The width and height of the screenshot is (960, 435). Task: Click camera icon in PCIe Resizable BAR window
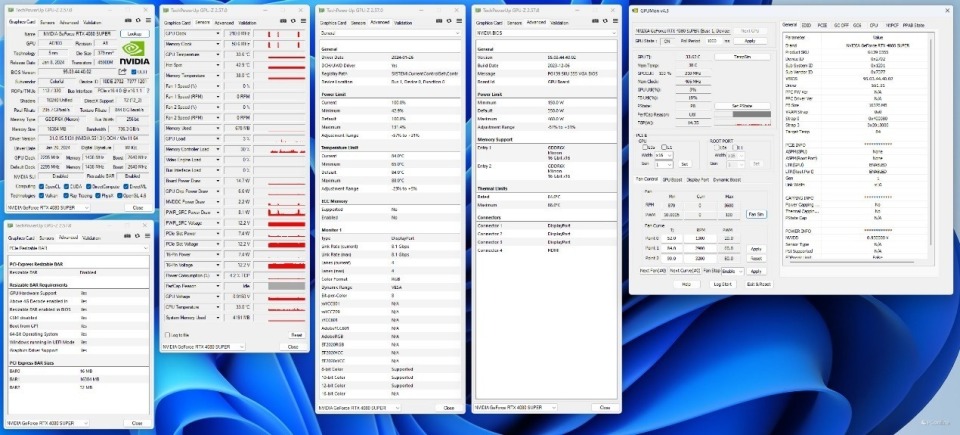[x=129, y=236]
